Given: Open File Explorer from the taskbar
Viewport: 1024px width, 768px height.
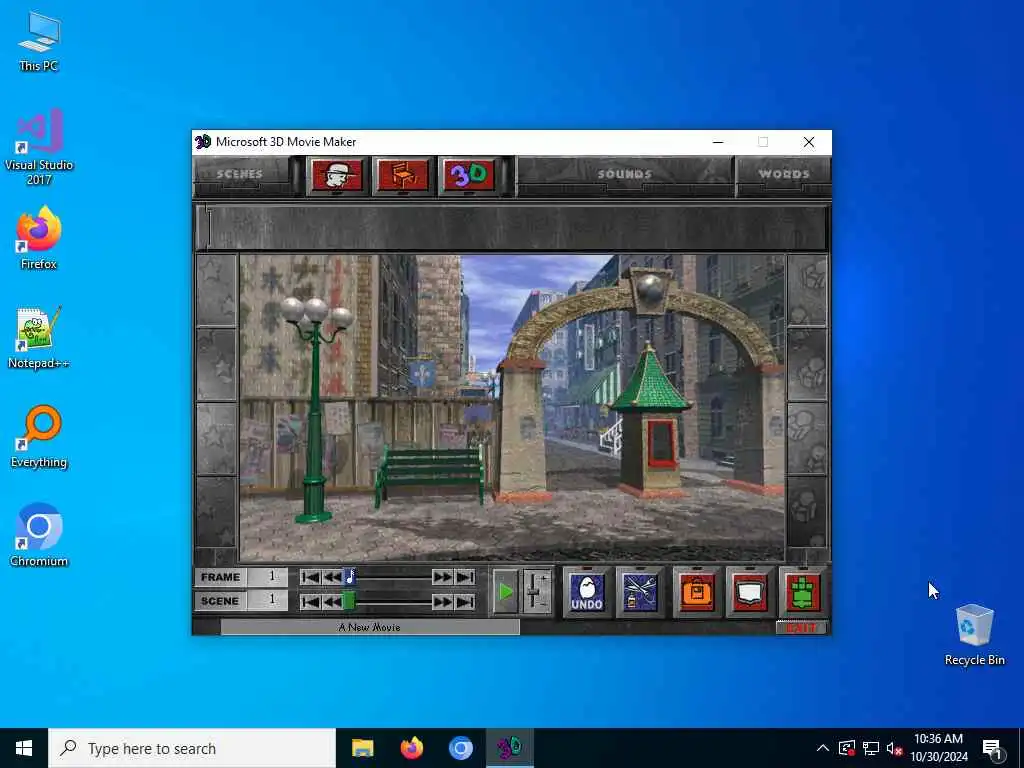Looking at the screenshot, I should (x=362, y=748).
